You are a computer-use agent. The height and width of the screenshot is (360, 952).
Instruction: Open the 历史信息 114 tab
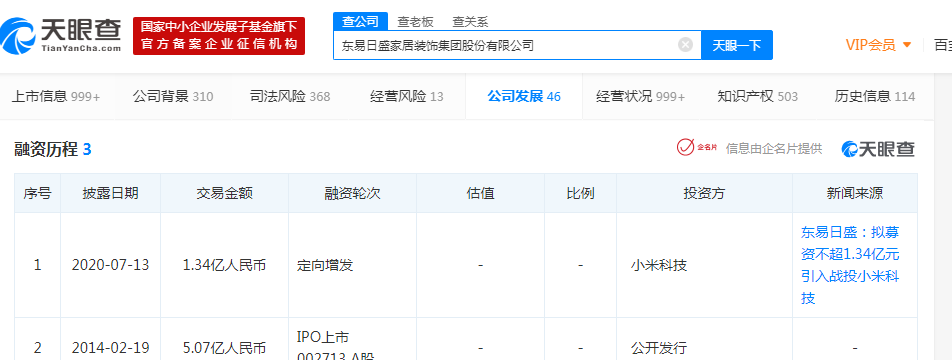(x=874, y=96)
